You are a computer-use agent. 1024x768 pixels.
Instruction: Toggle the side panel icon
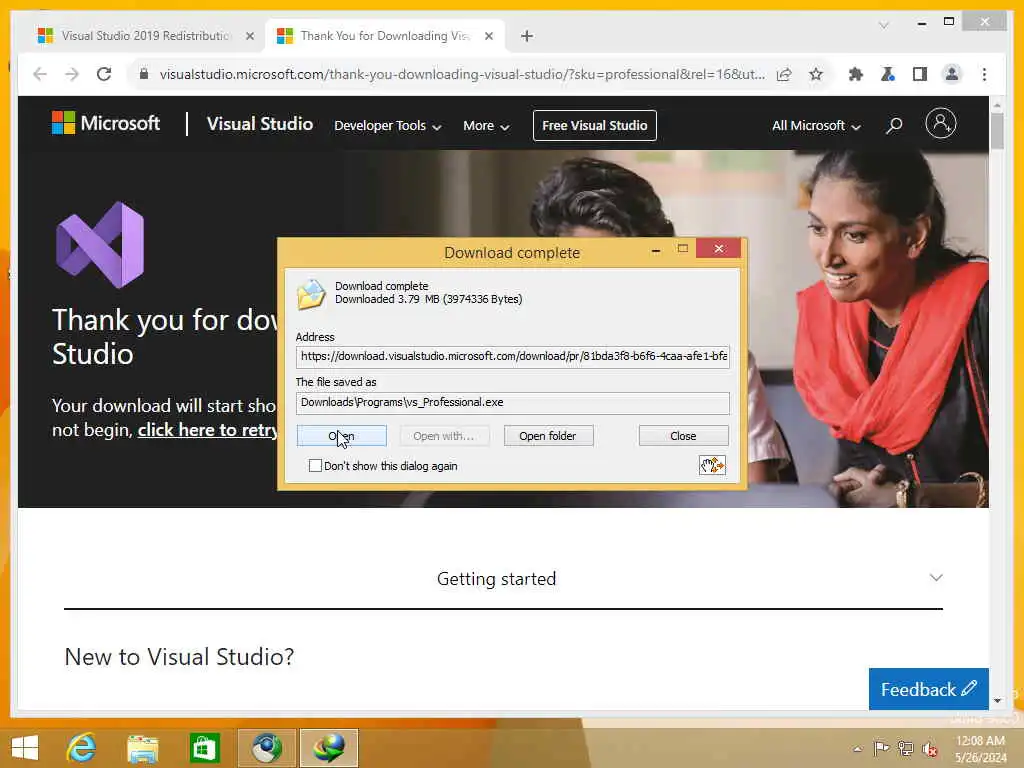(920, 74)
